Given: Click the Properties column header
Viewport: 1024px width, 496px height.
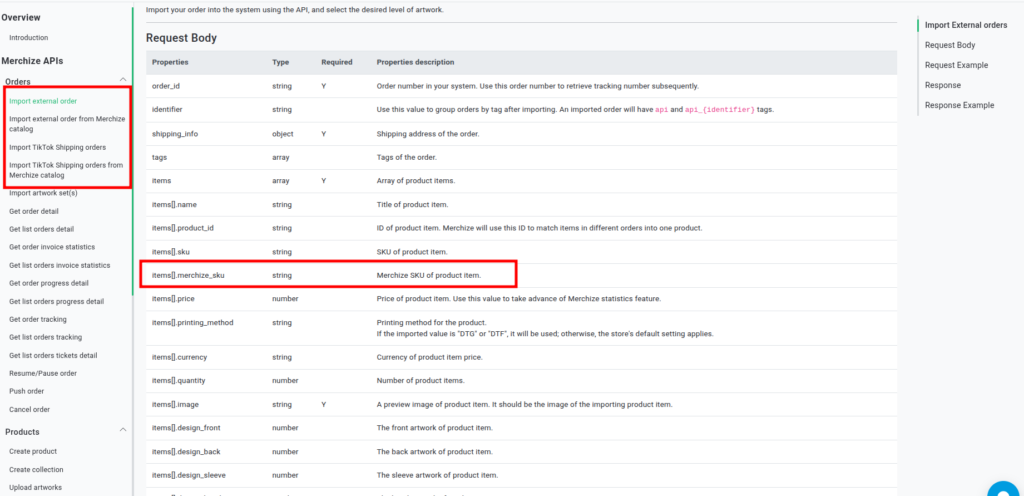Looking at the screenshot, I should pos(170,62).
